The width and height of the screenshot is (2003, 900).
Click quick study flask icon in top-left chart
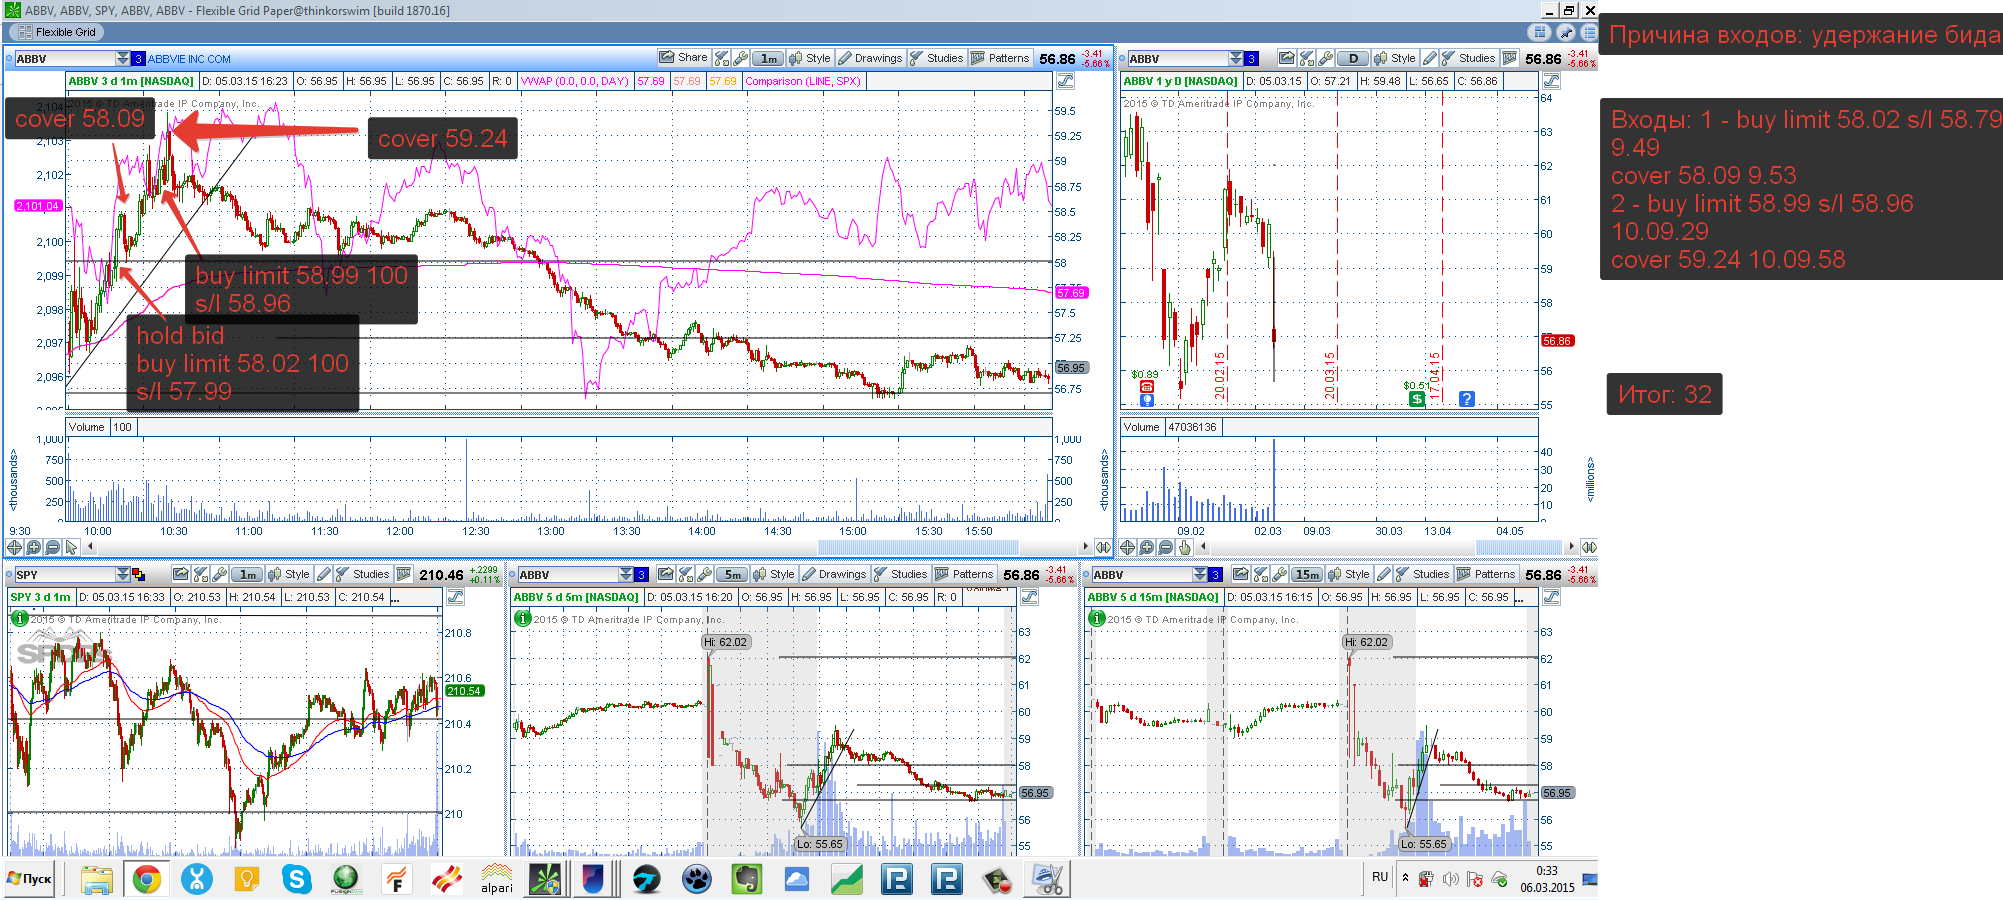722,58
